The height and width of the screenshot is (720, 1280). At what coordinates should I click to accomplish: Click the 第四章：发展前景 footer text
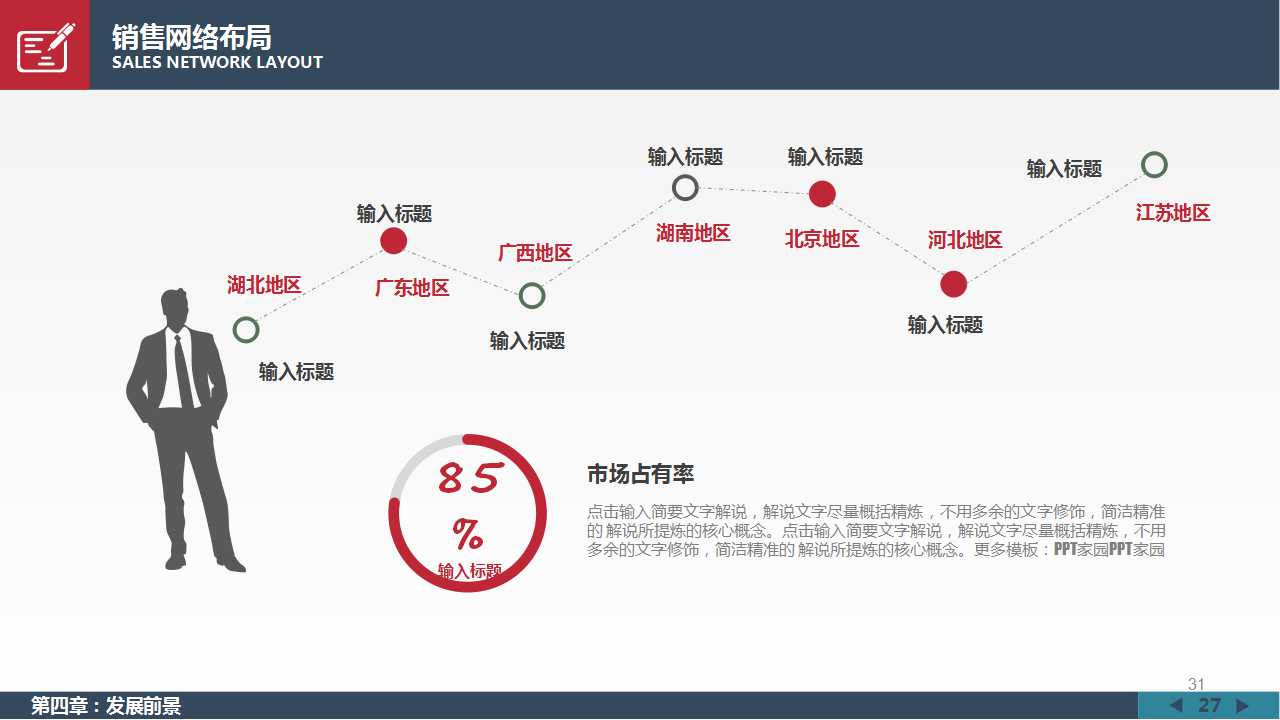[x=105, y=707]
